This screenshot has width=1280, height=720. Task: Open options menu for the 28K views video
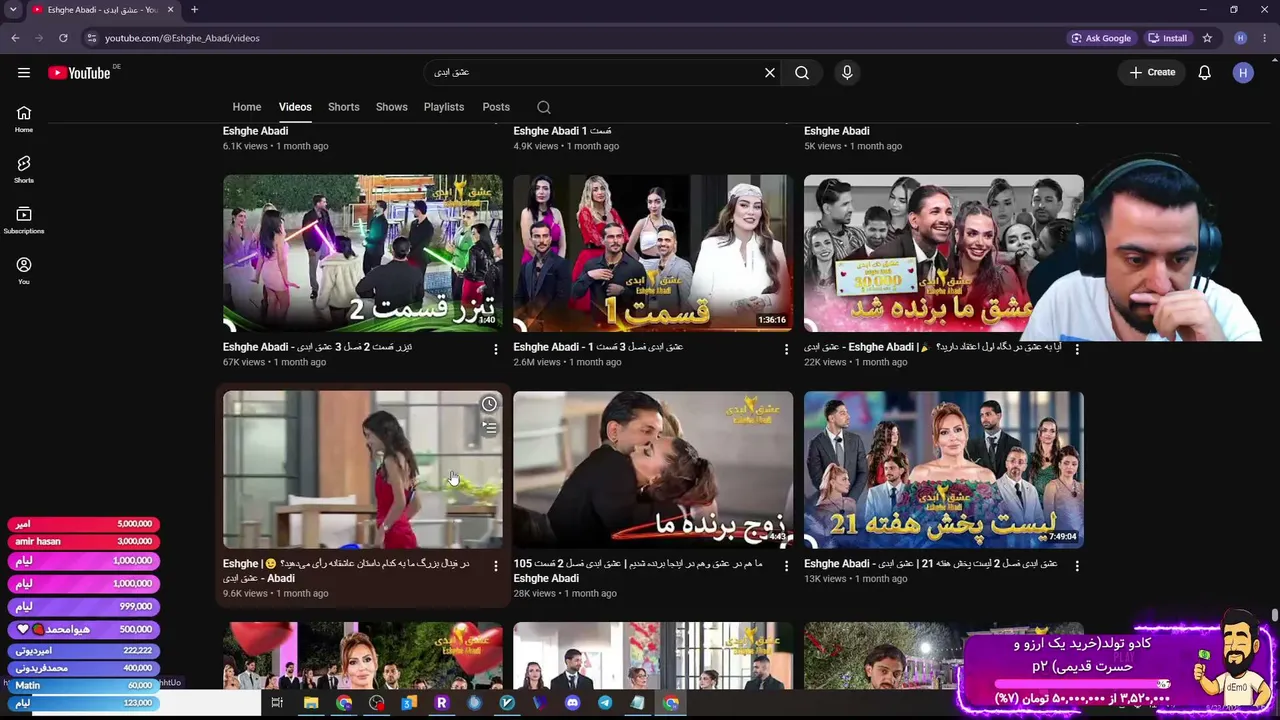[x=786, y=566]
